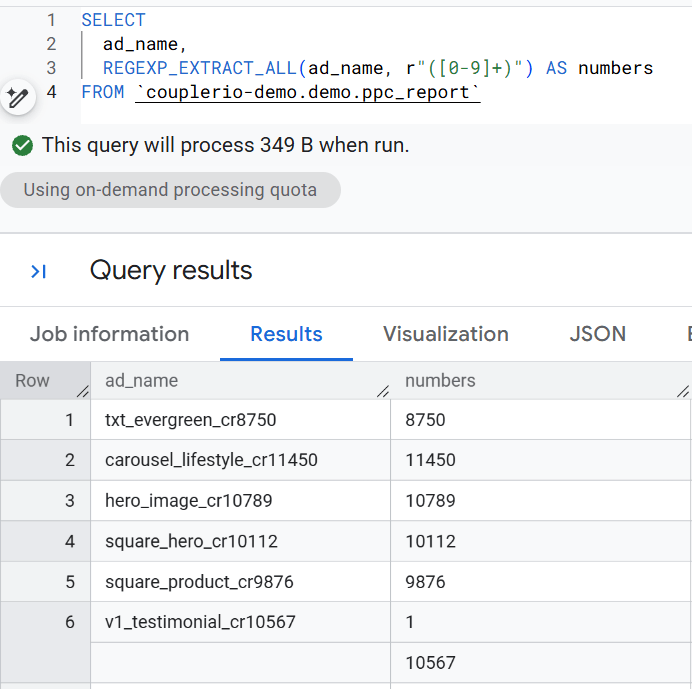Click the numbers column resize handle
692x689 pixels.
(x=683, y=391)
